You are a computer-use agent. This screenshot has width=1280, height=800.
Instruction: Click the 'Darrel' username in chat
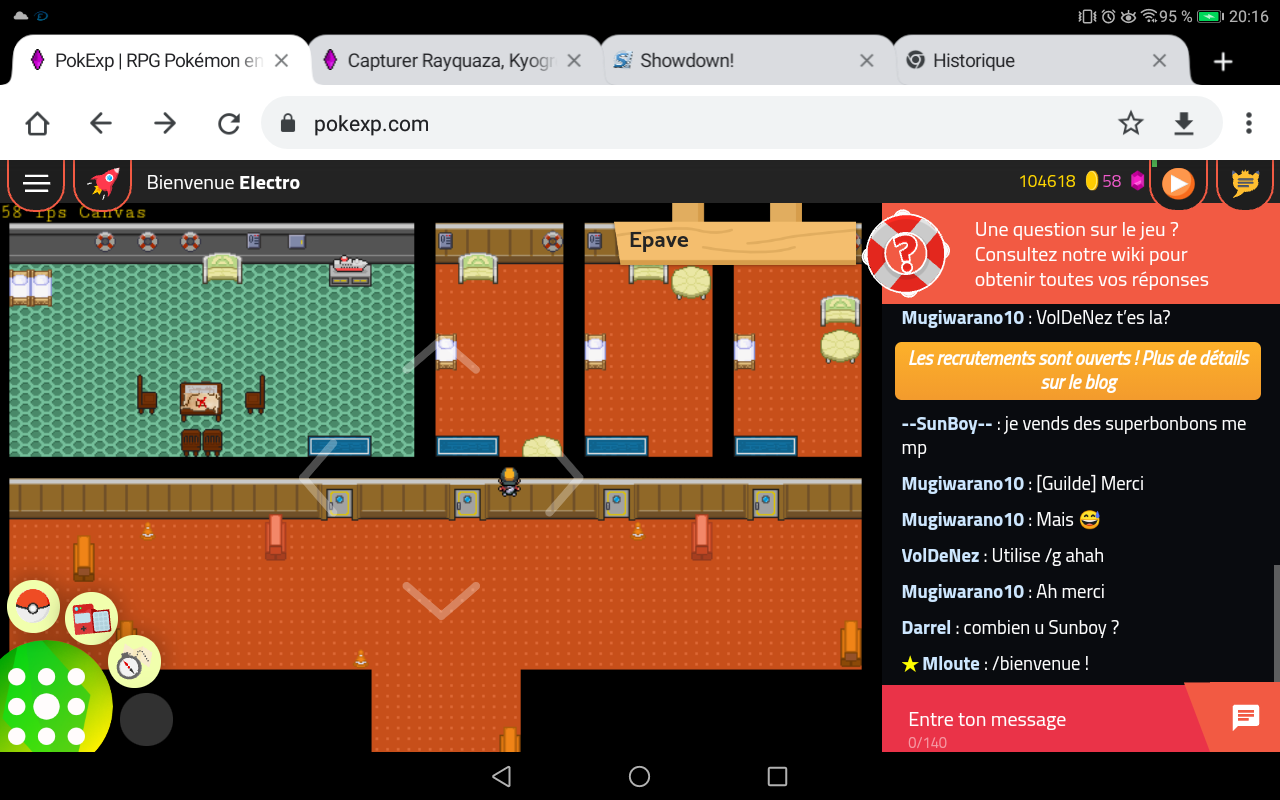926,628
